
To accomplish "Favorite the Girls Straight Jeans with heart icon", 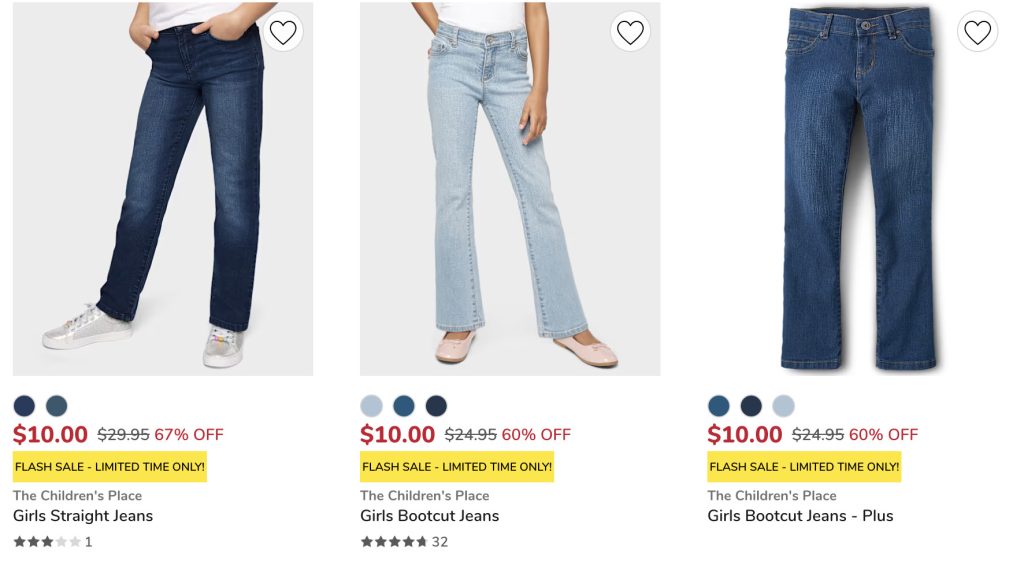I will click(283, 33).
